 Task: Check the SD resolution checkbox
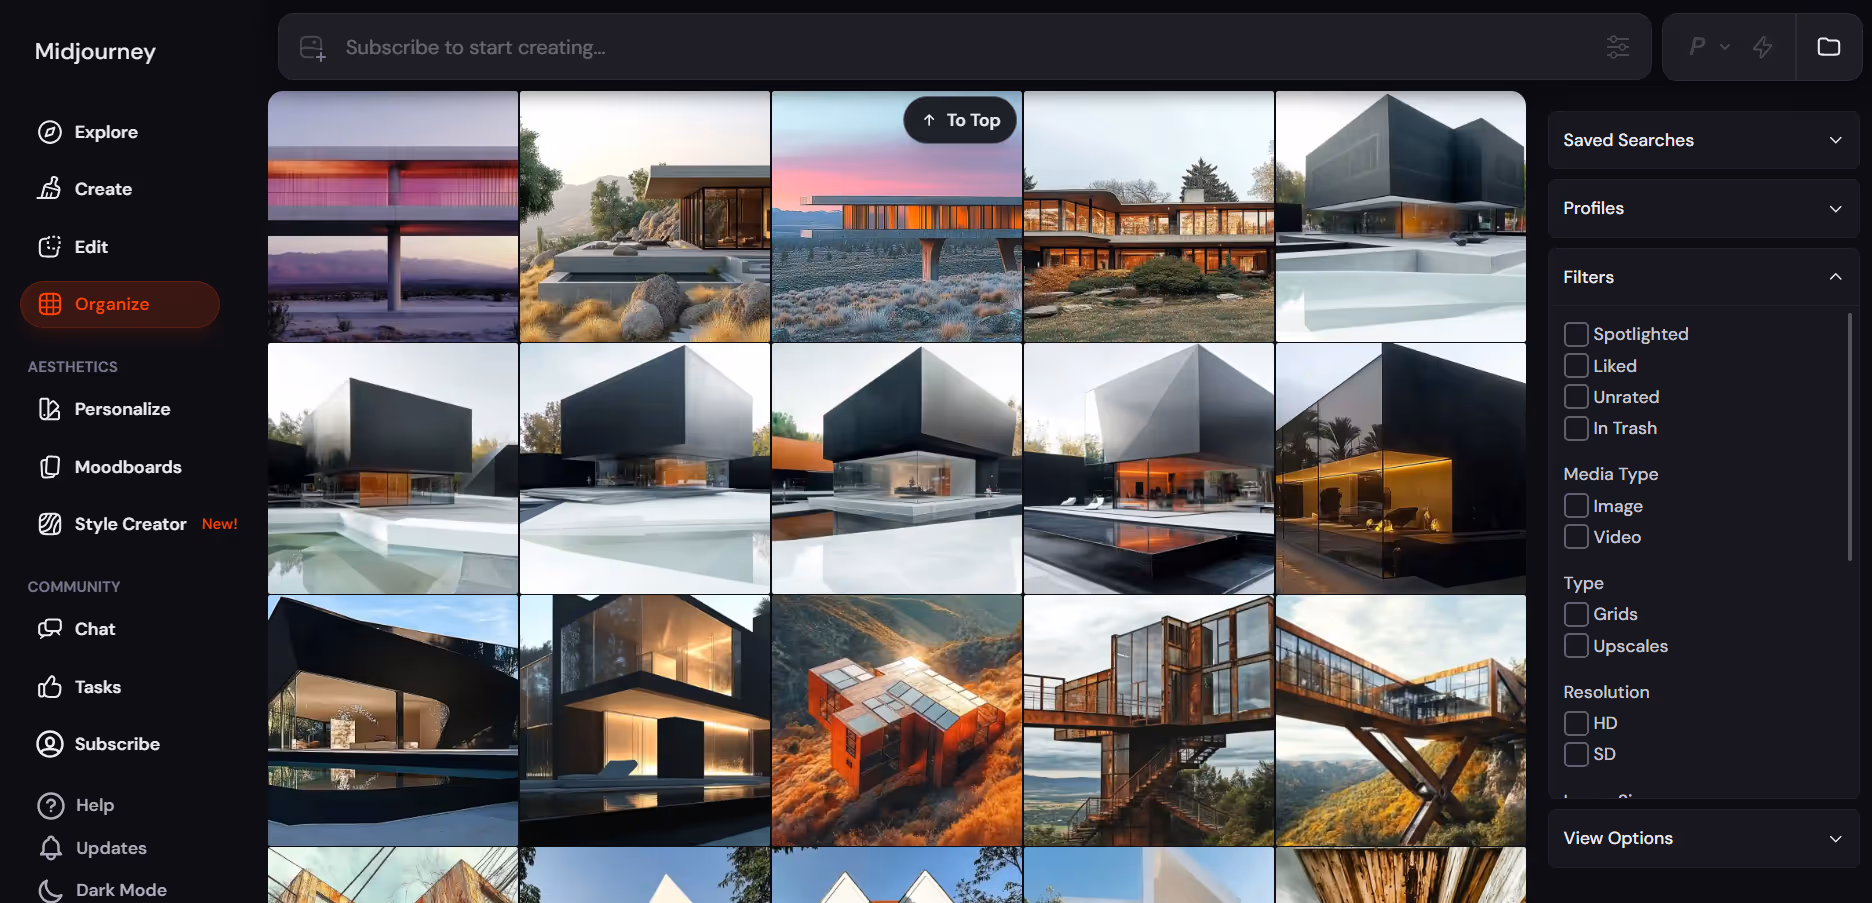(x=1576, y=754)
